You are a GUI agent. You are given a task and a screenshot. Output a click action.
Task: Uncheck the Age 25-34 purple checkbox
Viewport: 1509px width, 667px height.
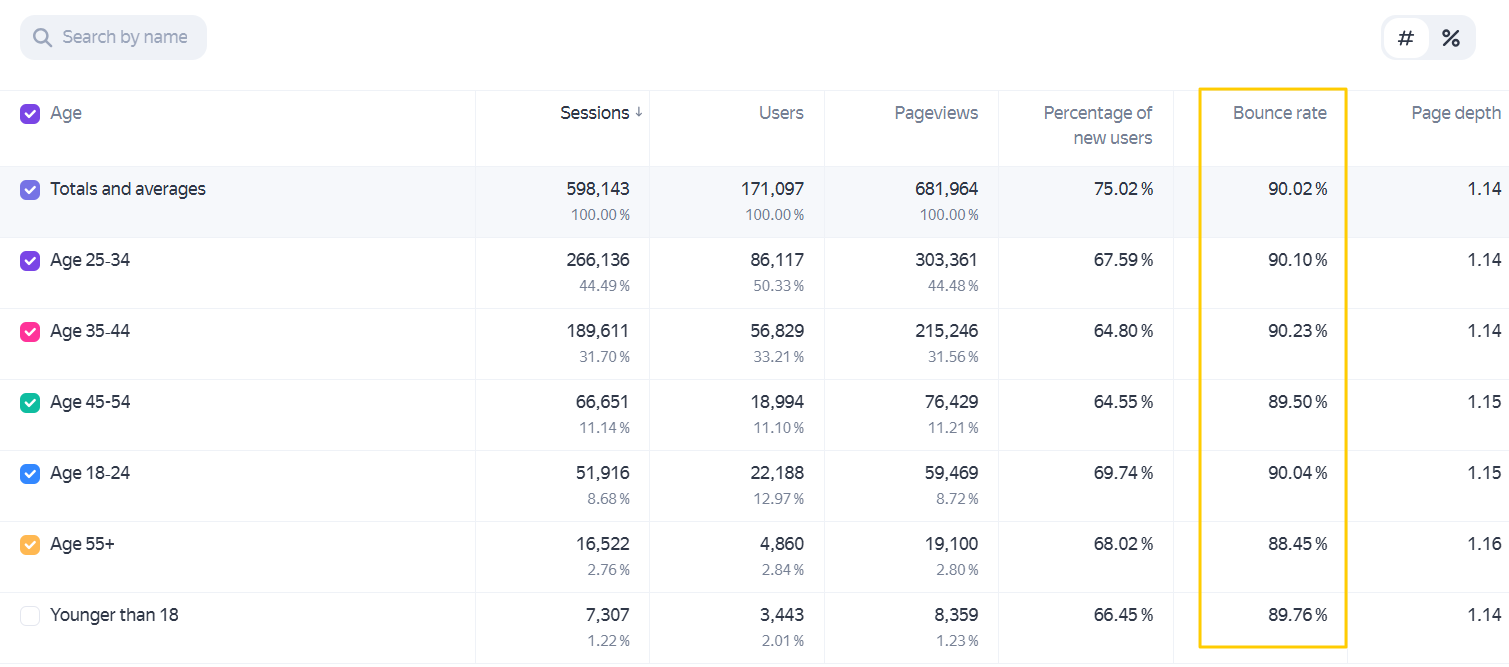(x=30, y=261)
